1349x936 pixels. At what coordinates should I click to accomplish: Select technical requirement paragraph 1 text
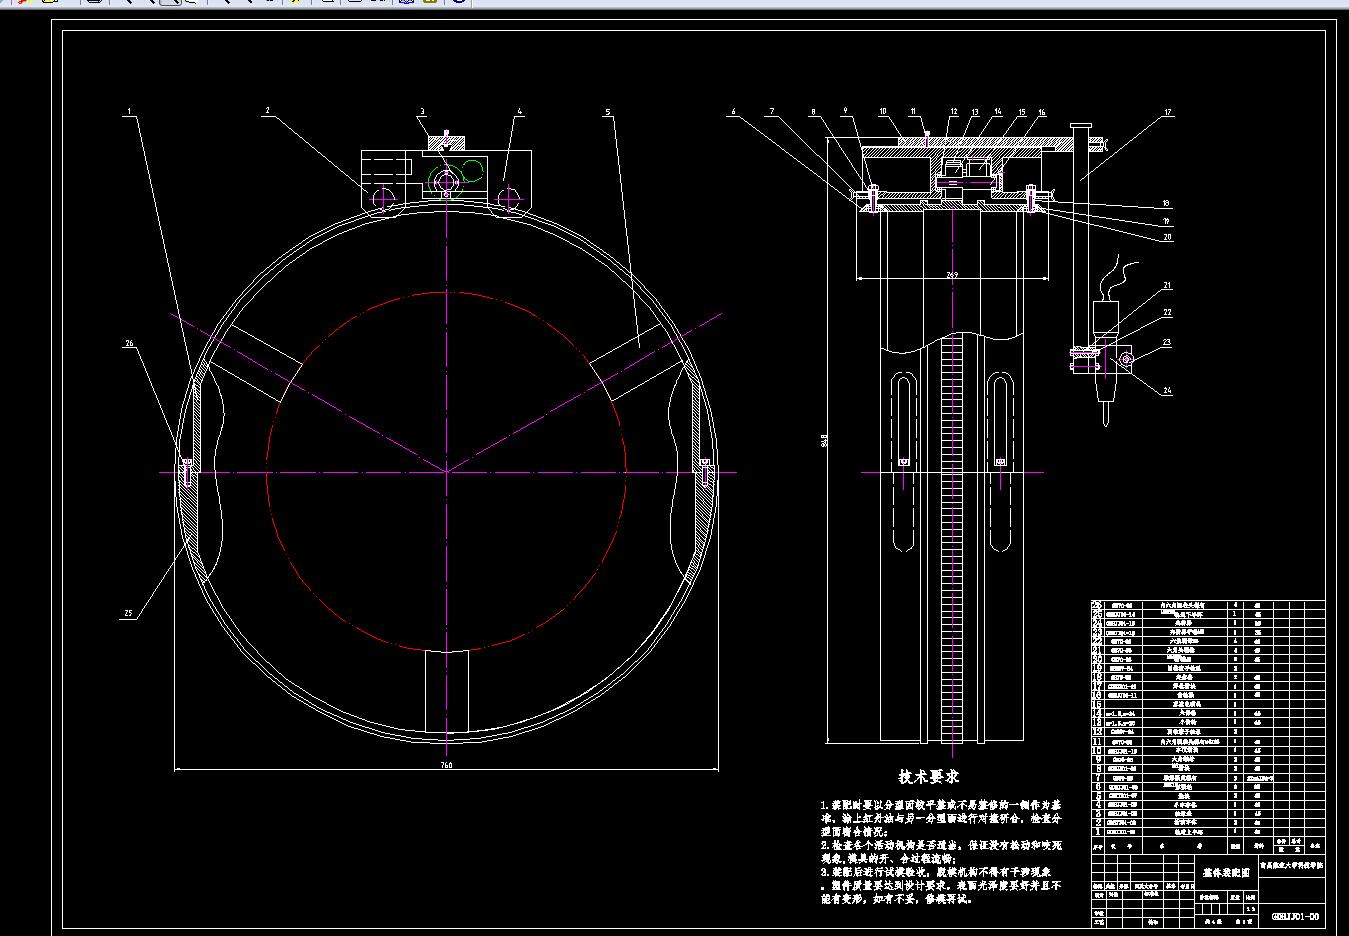coord(941,817)
